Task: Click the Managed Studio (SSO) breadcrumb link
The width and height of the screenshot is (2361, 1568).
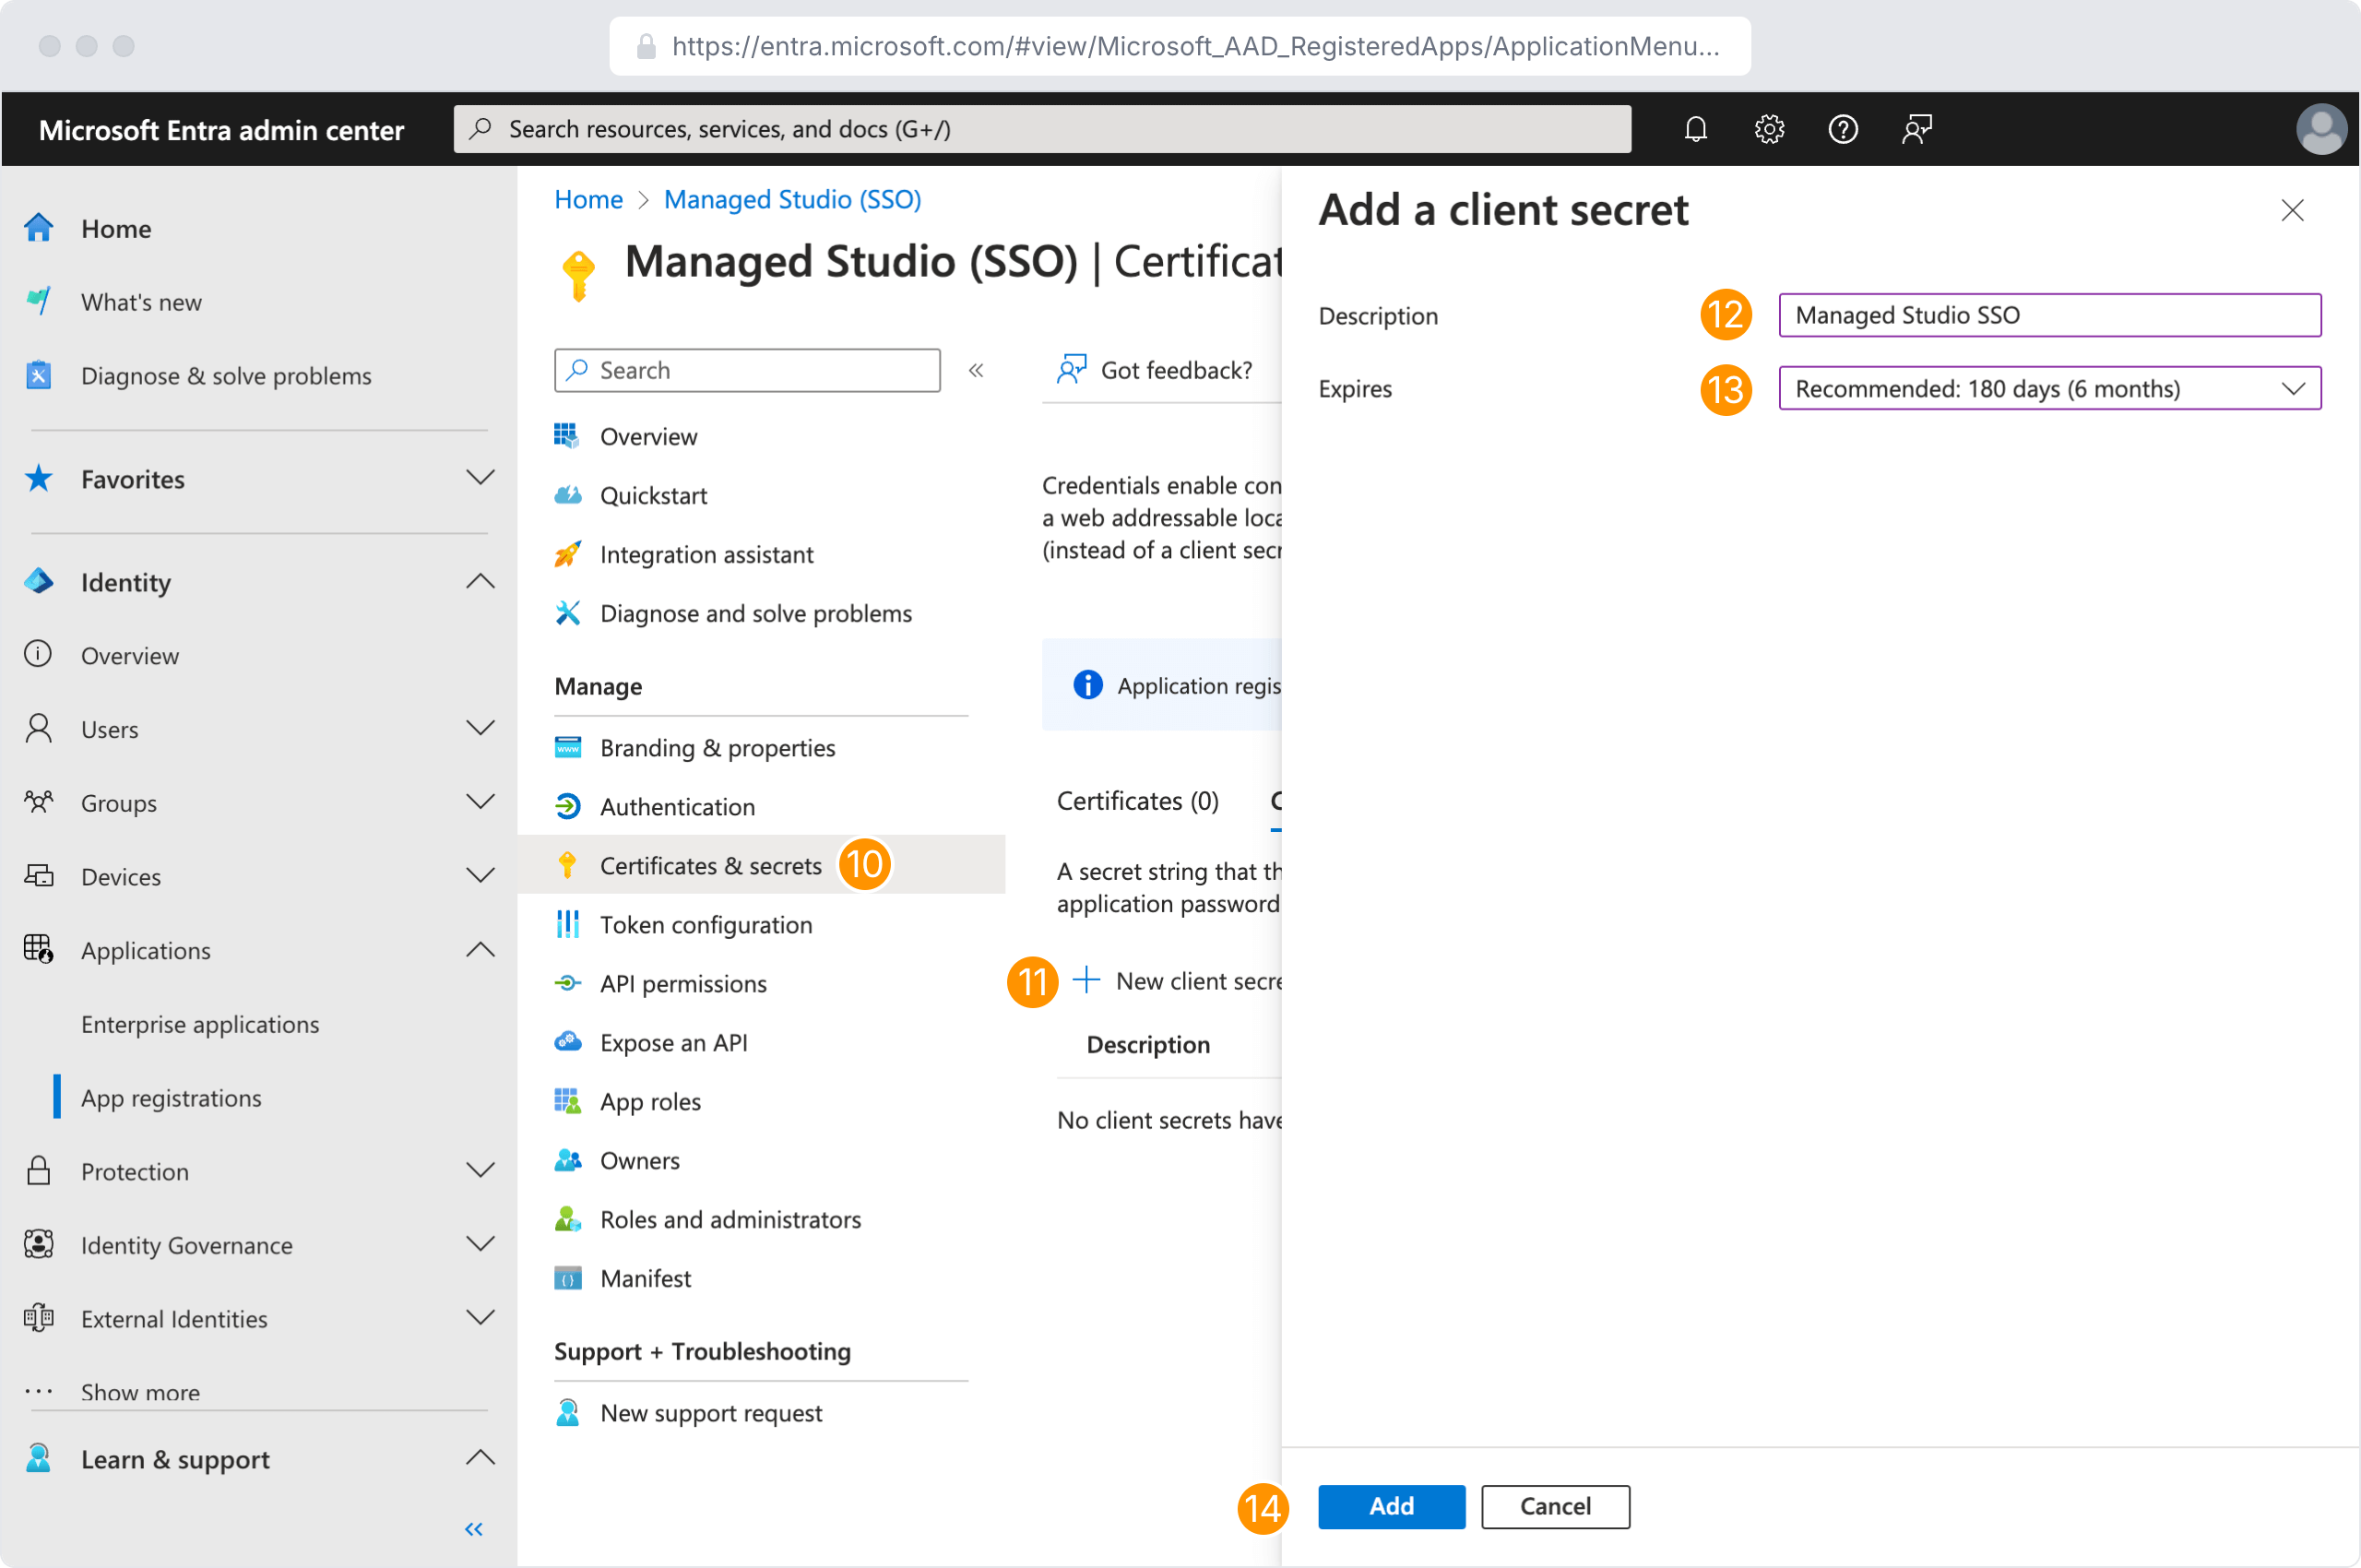Action: (x=792, y=200)
